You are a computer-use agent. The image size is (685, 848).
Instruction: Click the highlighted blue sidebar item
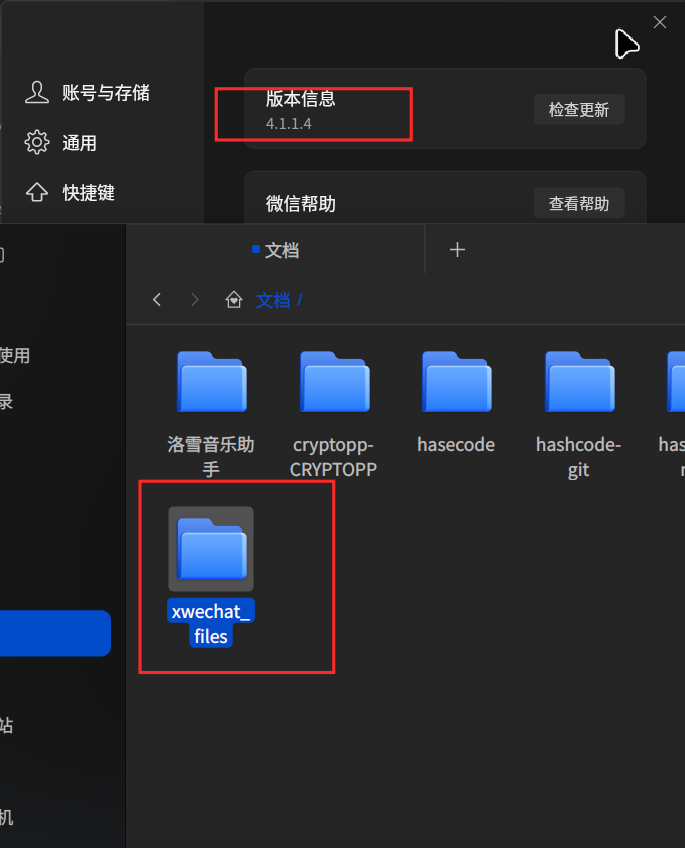55,633
